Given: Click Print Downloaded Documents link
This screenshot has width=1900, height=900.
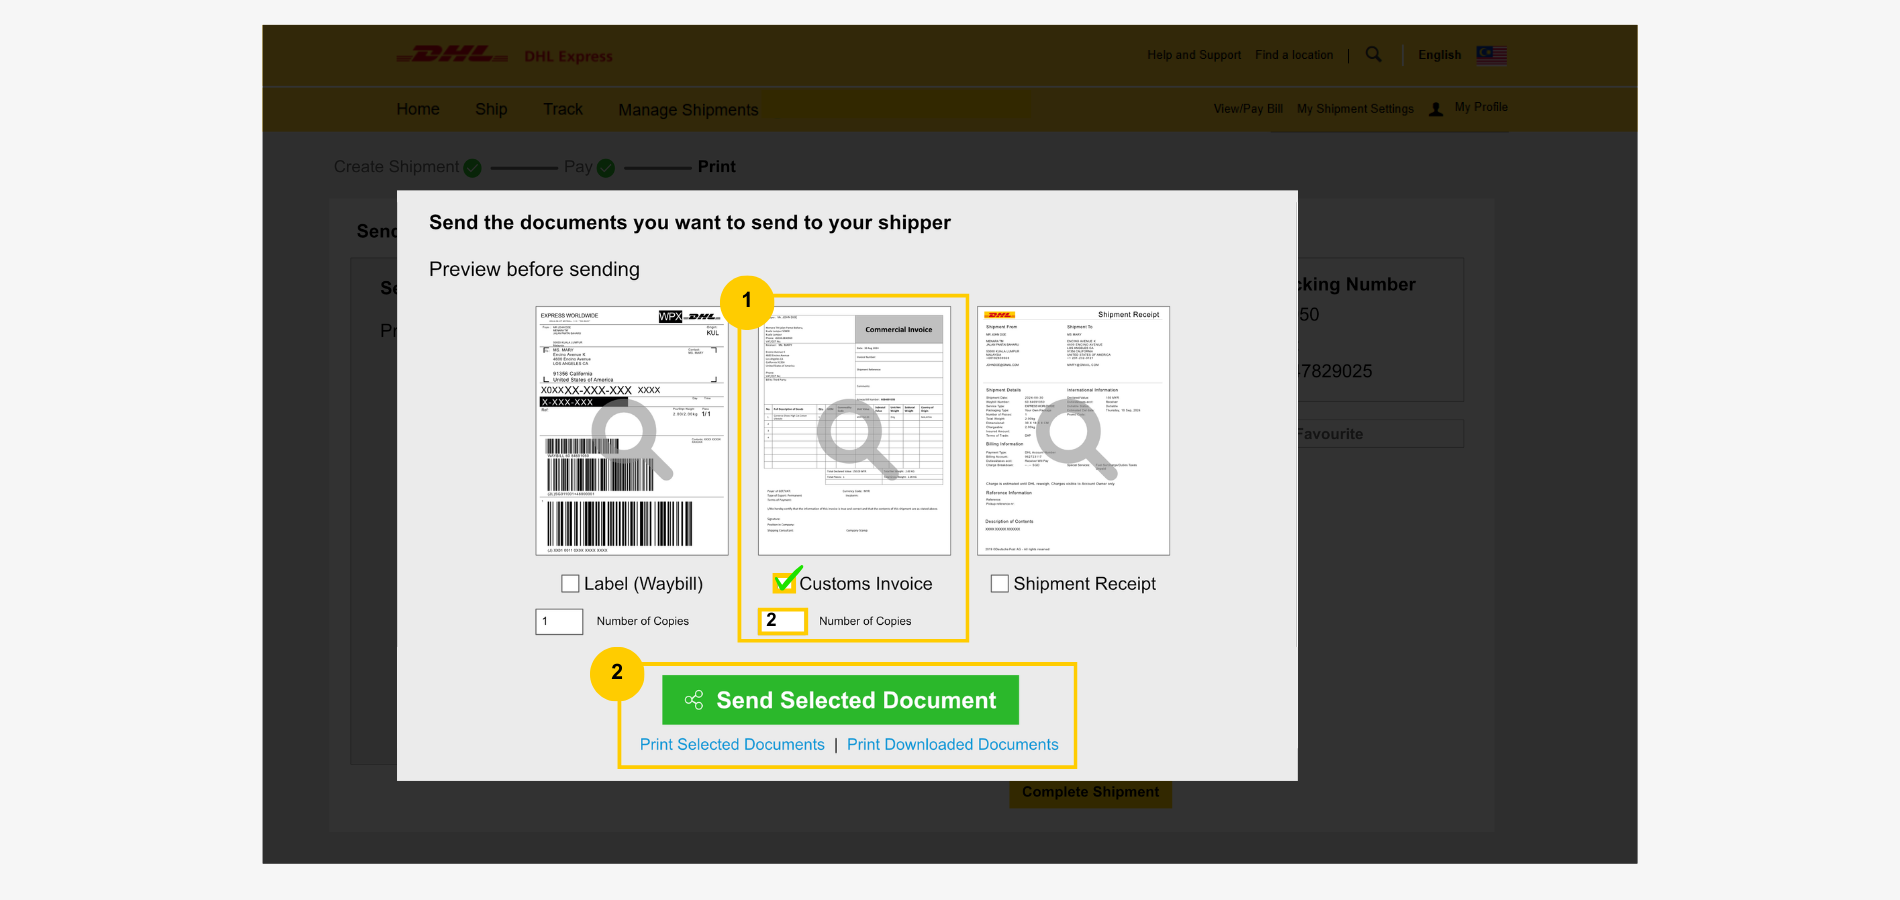Looking at the screenshot, I should (x=952, y=745).
